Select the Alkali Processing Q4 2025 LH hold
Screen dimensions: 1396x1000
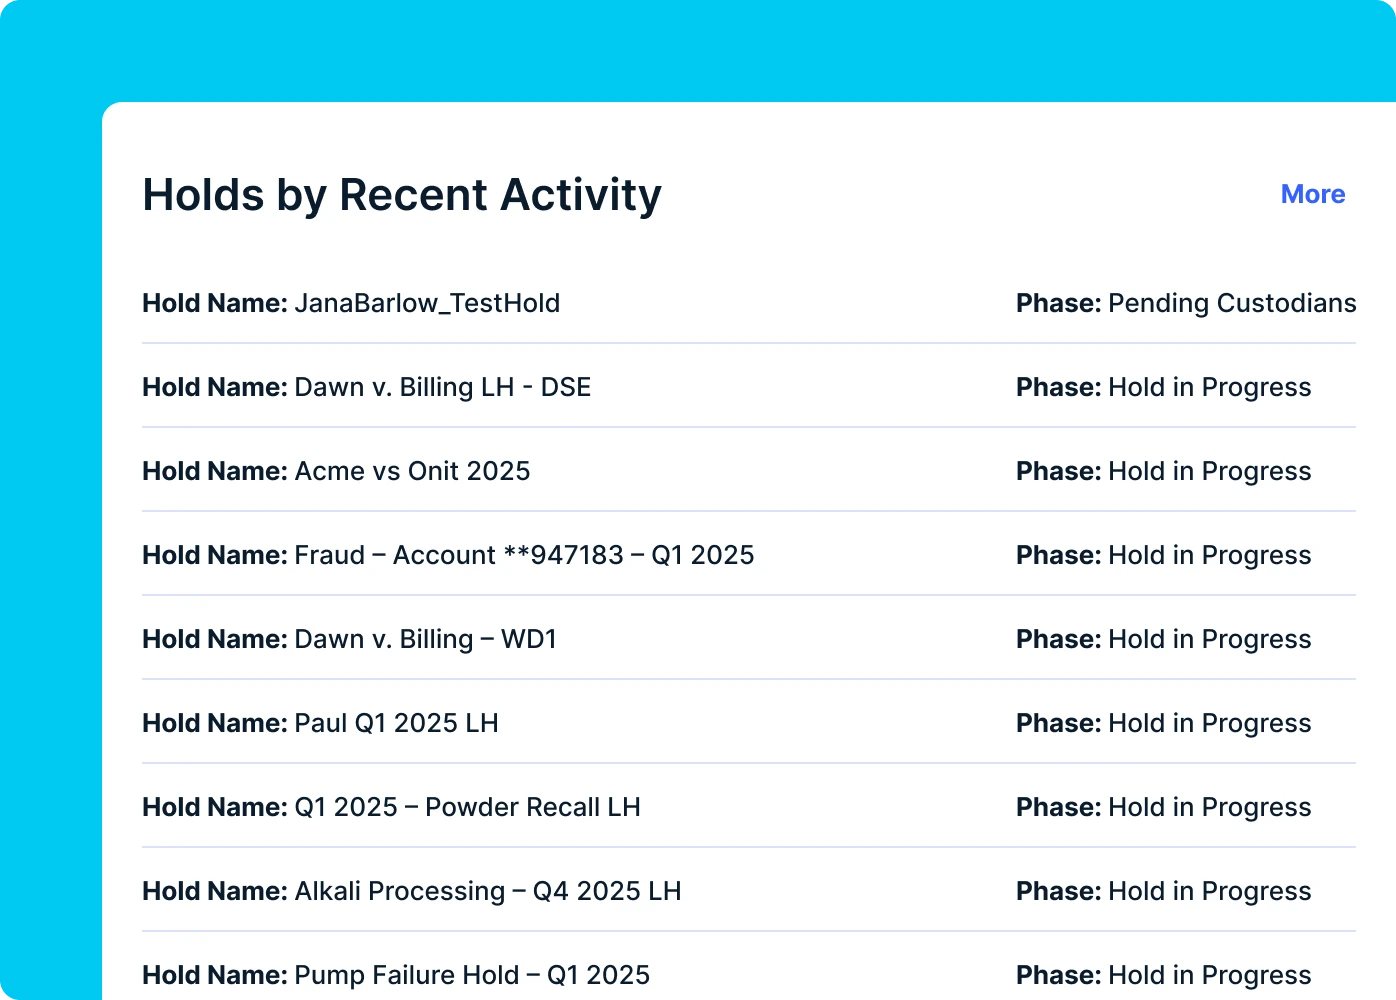487,891
